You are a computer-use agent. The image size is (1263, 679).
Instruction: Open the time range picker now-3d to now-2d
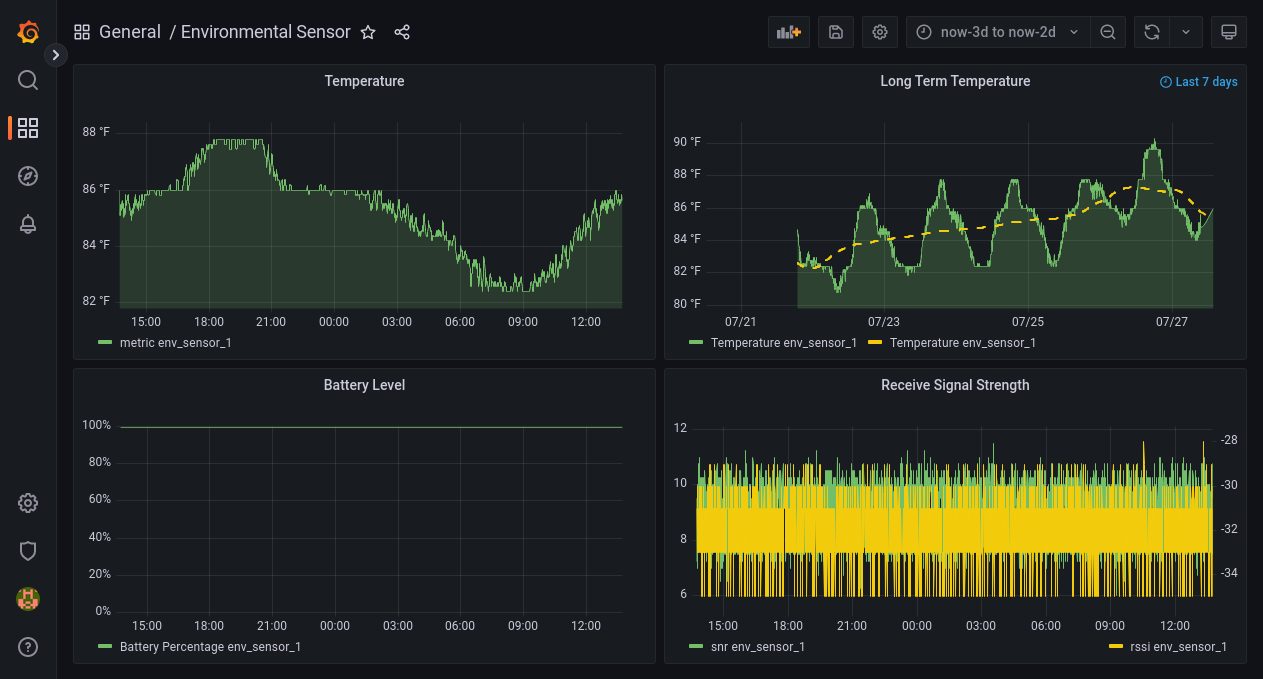click(998, 32)
